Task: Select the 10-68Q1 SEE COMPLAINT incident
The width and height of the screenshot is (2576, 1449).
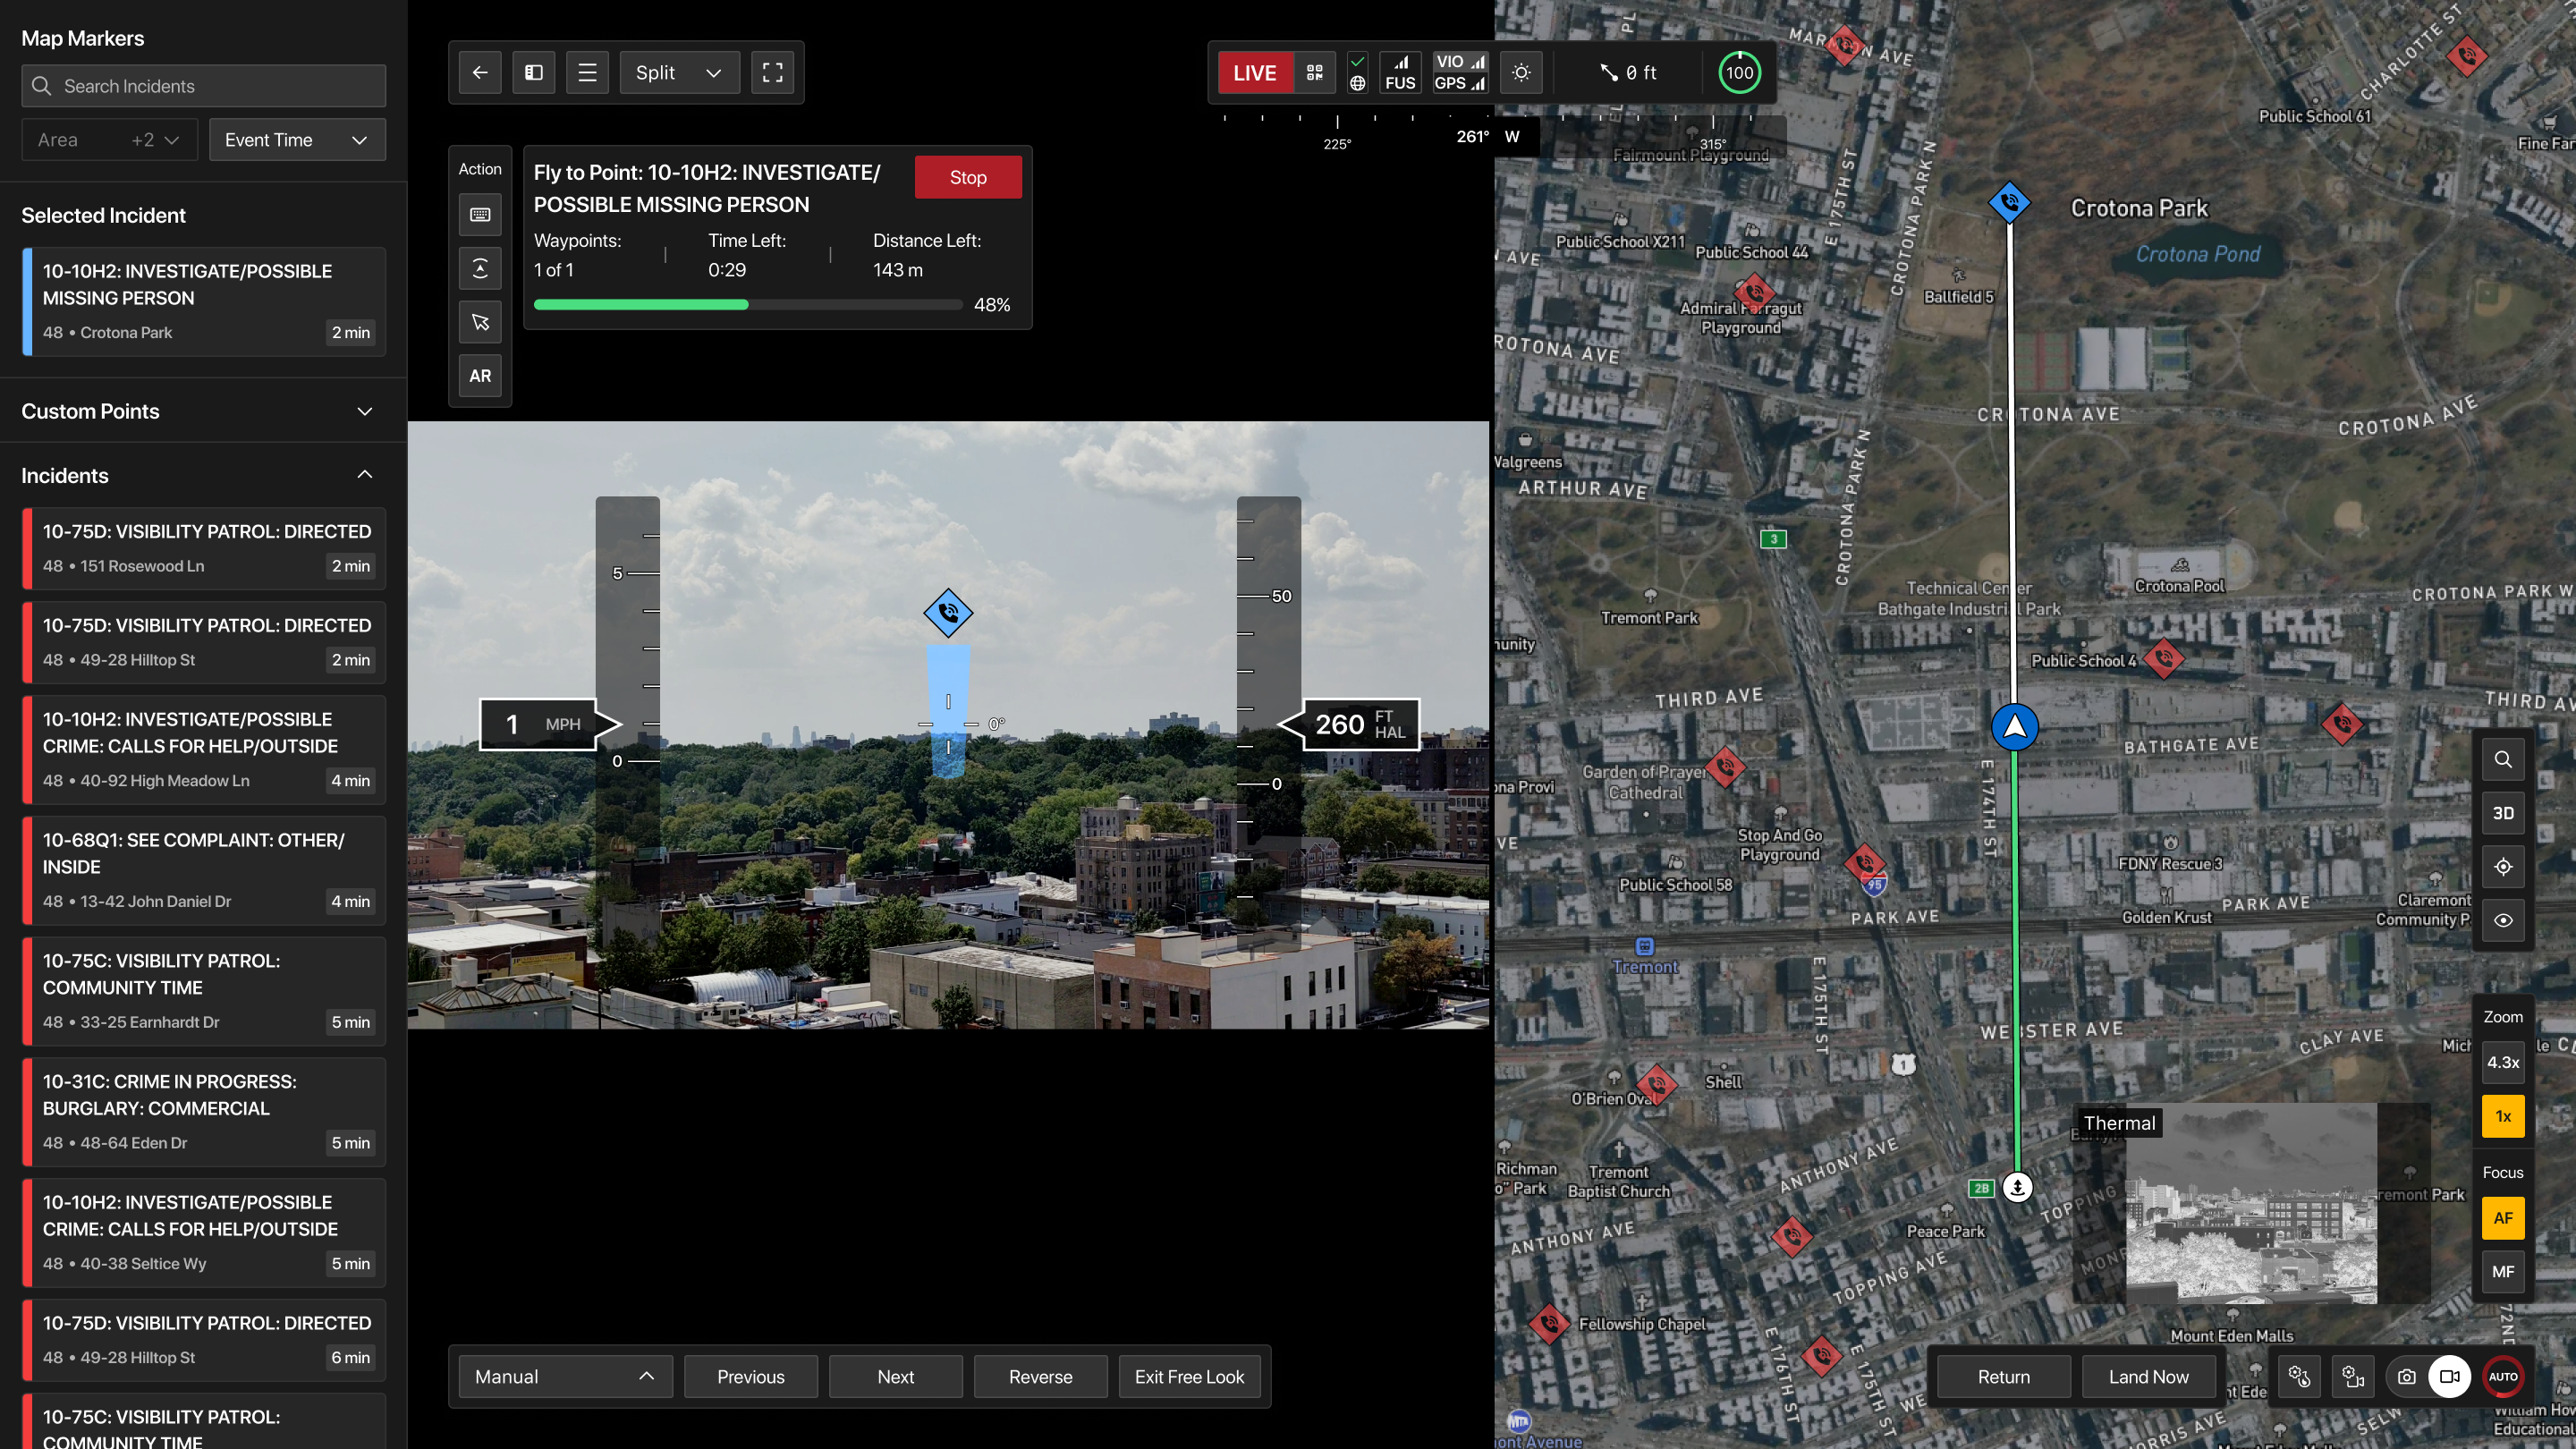Action: tap(203, 869)
